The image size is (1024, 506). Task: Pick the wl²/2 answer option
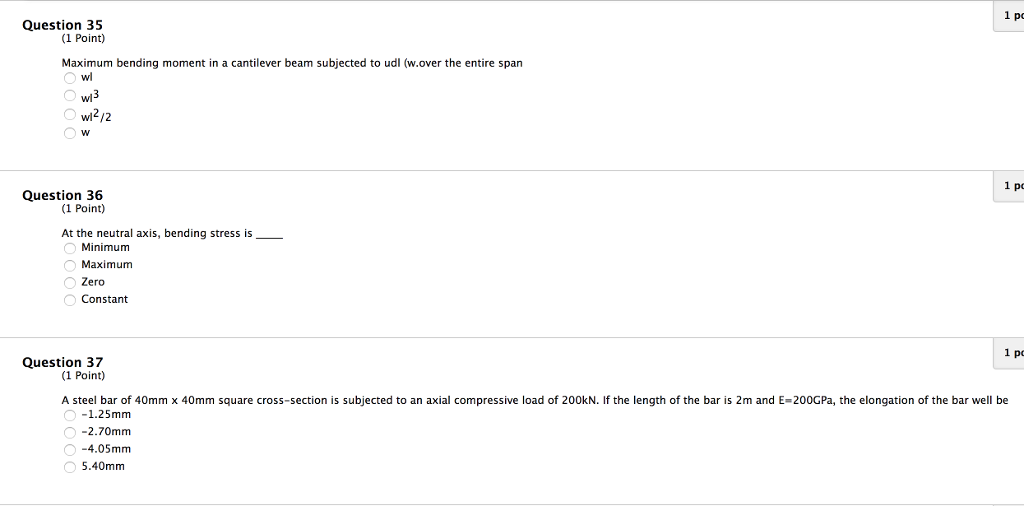[70, 115]
